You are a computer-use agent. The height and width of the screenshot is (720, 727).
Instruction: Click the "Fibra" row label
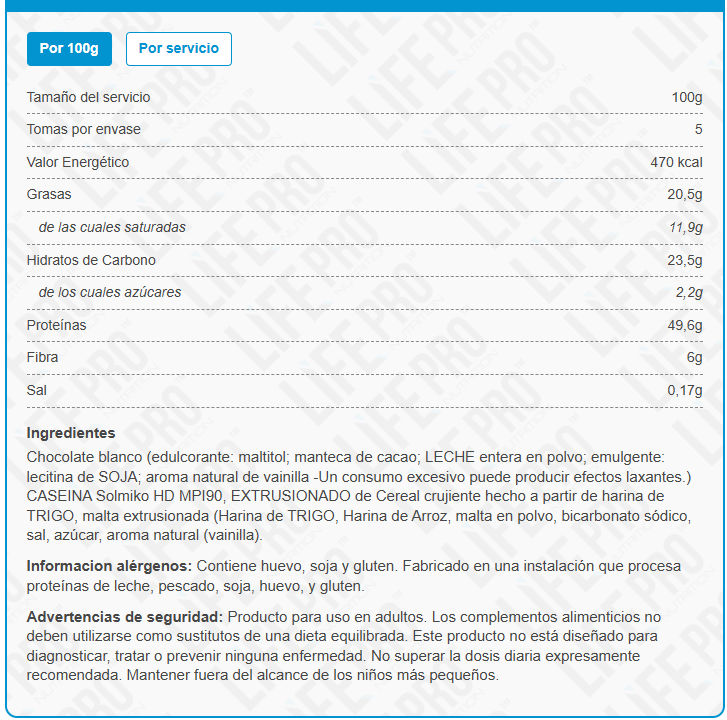point(43,357)
